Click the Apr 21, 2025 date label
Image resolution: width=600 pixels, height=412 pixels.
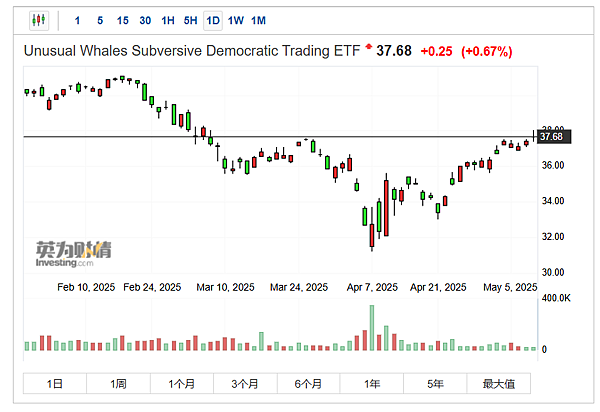click(x=438, y=287)
